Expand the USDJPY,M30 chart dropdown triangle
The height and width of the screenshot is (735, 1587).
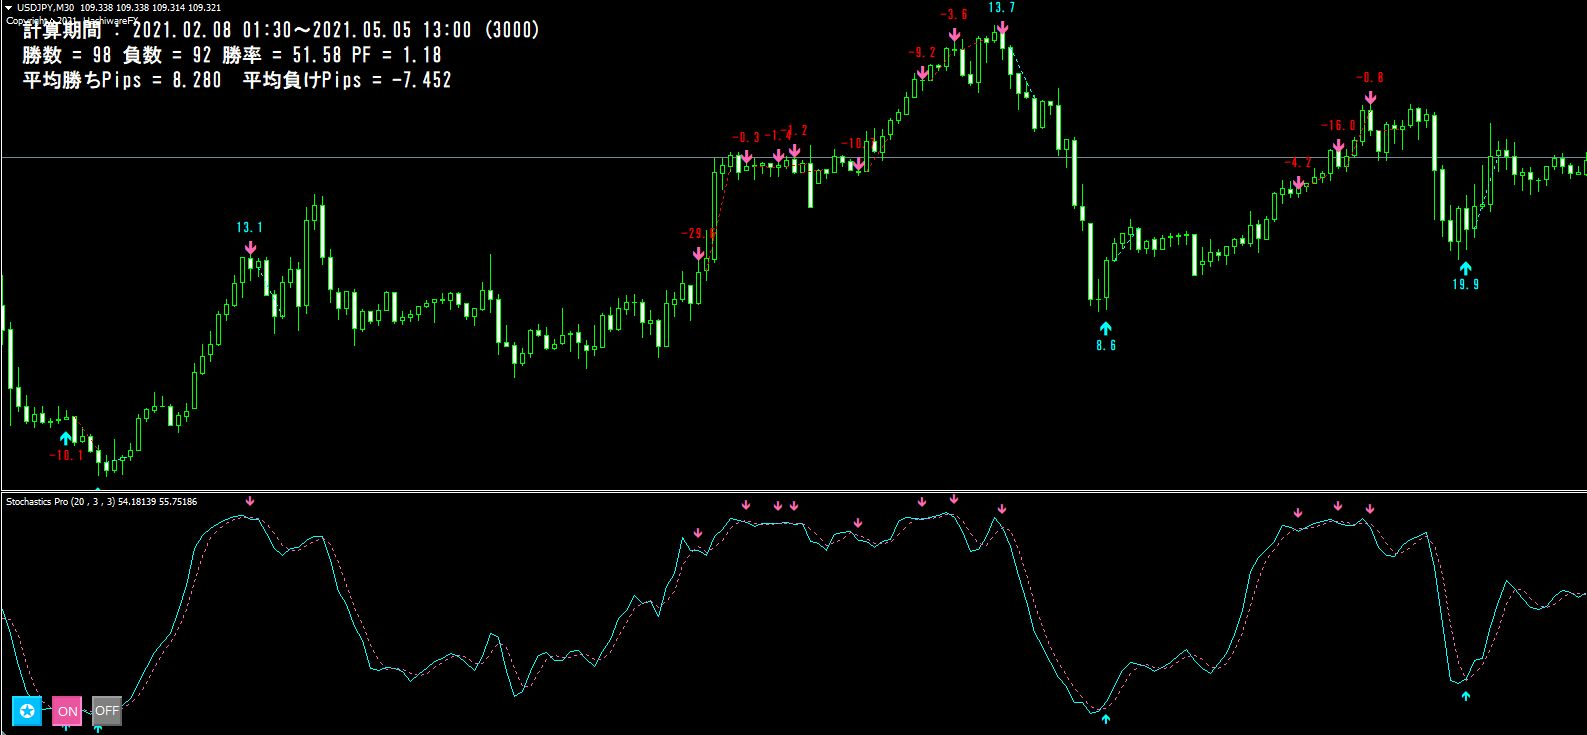click(x=10, y=7)
